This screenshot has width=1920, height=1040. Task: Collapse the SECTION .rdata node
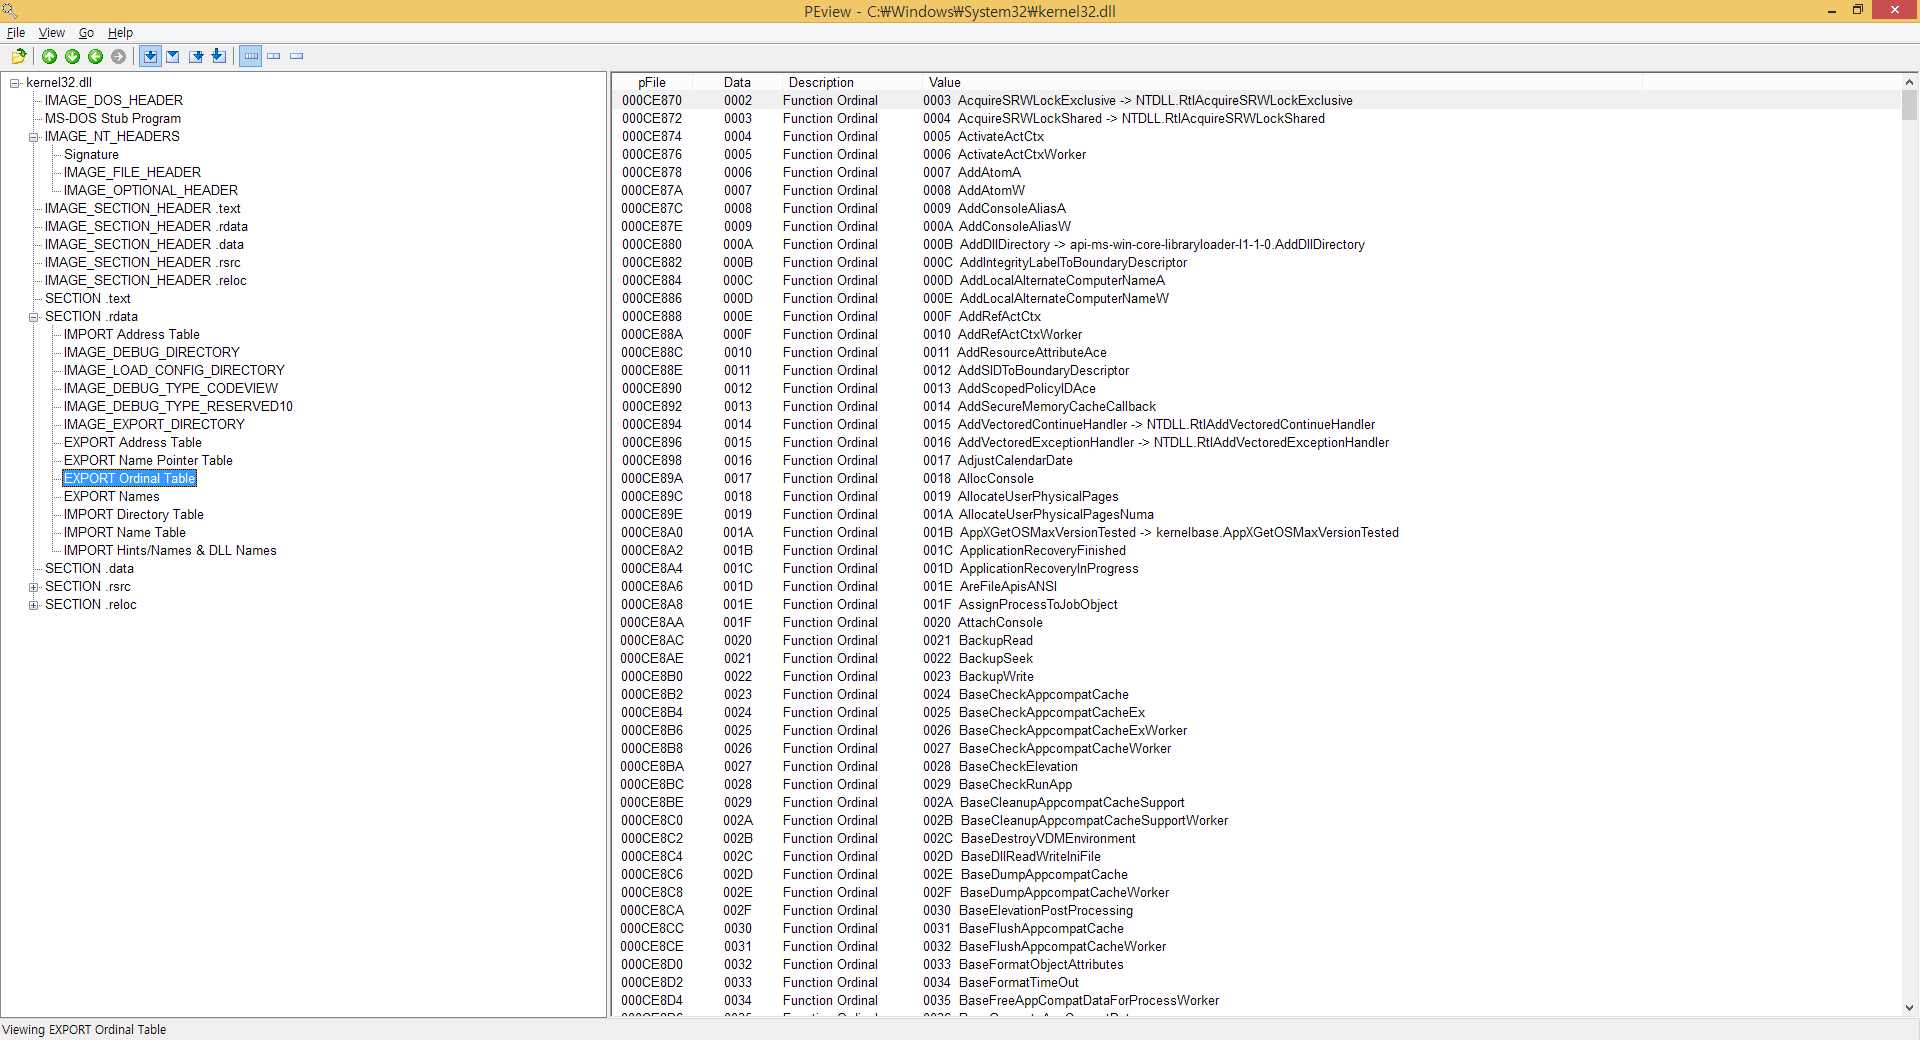tap(34, 317)
